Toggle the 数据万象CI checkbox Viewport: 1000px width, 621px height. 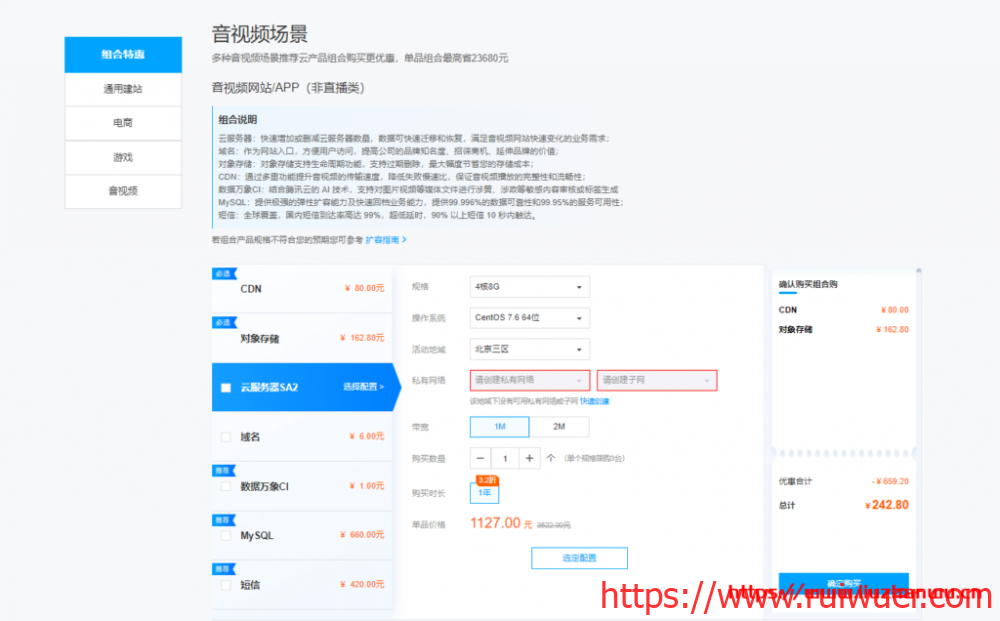coord(226,486)
